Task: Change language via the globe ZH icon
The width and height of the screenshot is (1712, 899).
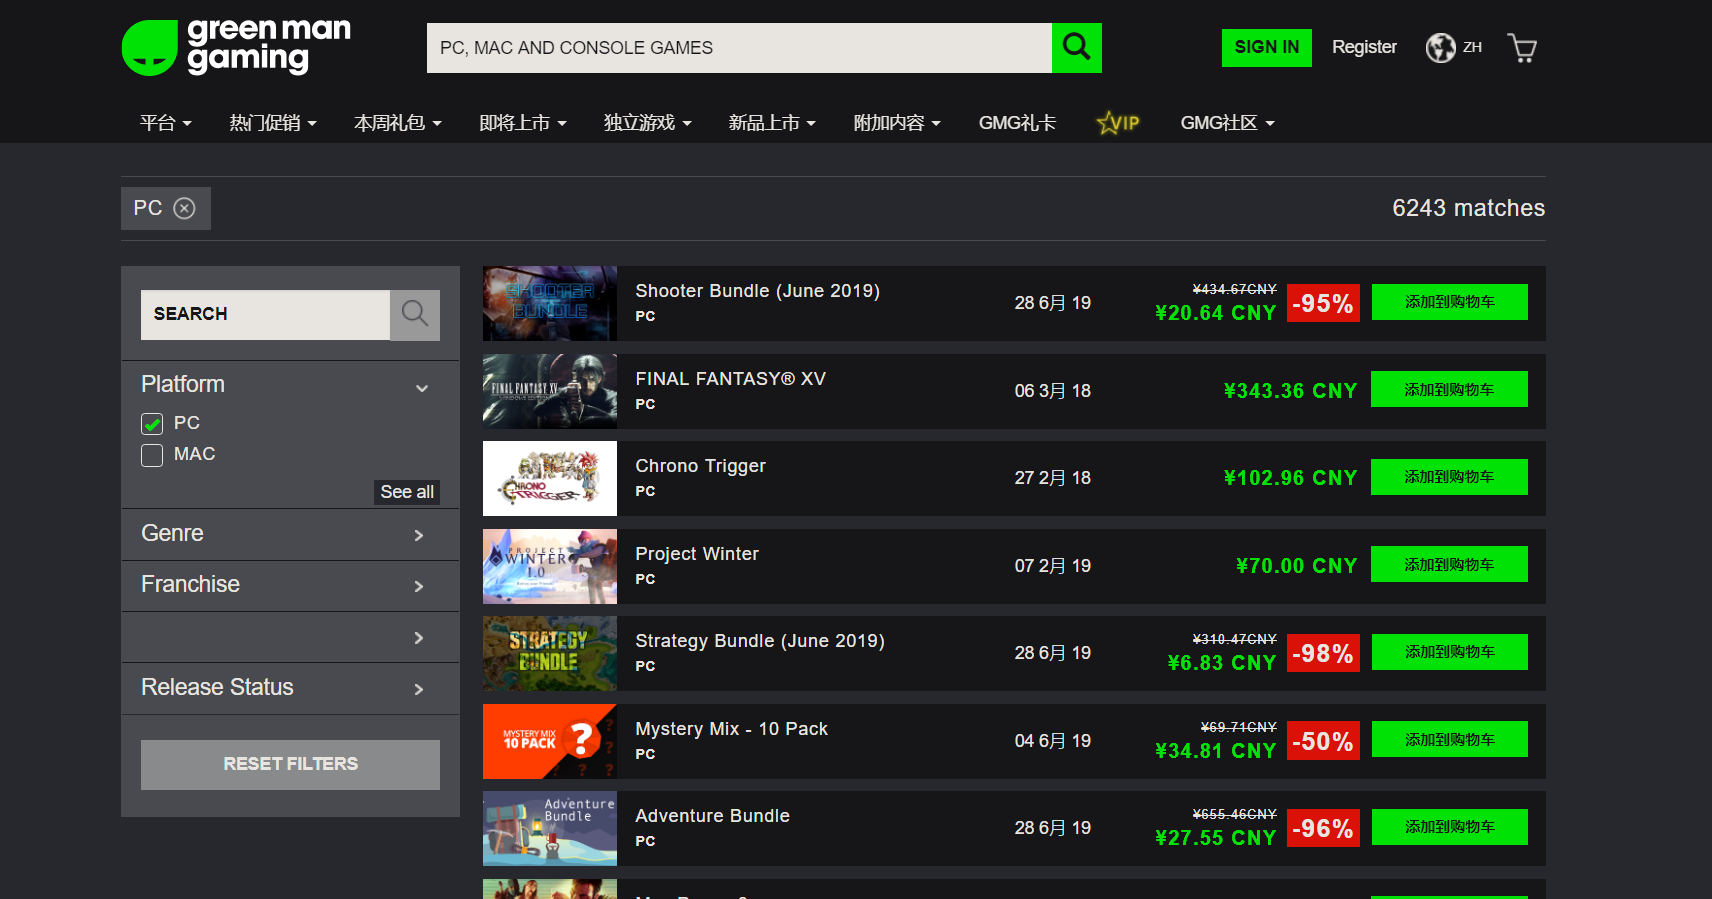Action: point(1454,47)
